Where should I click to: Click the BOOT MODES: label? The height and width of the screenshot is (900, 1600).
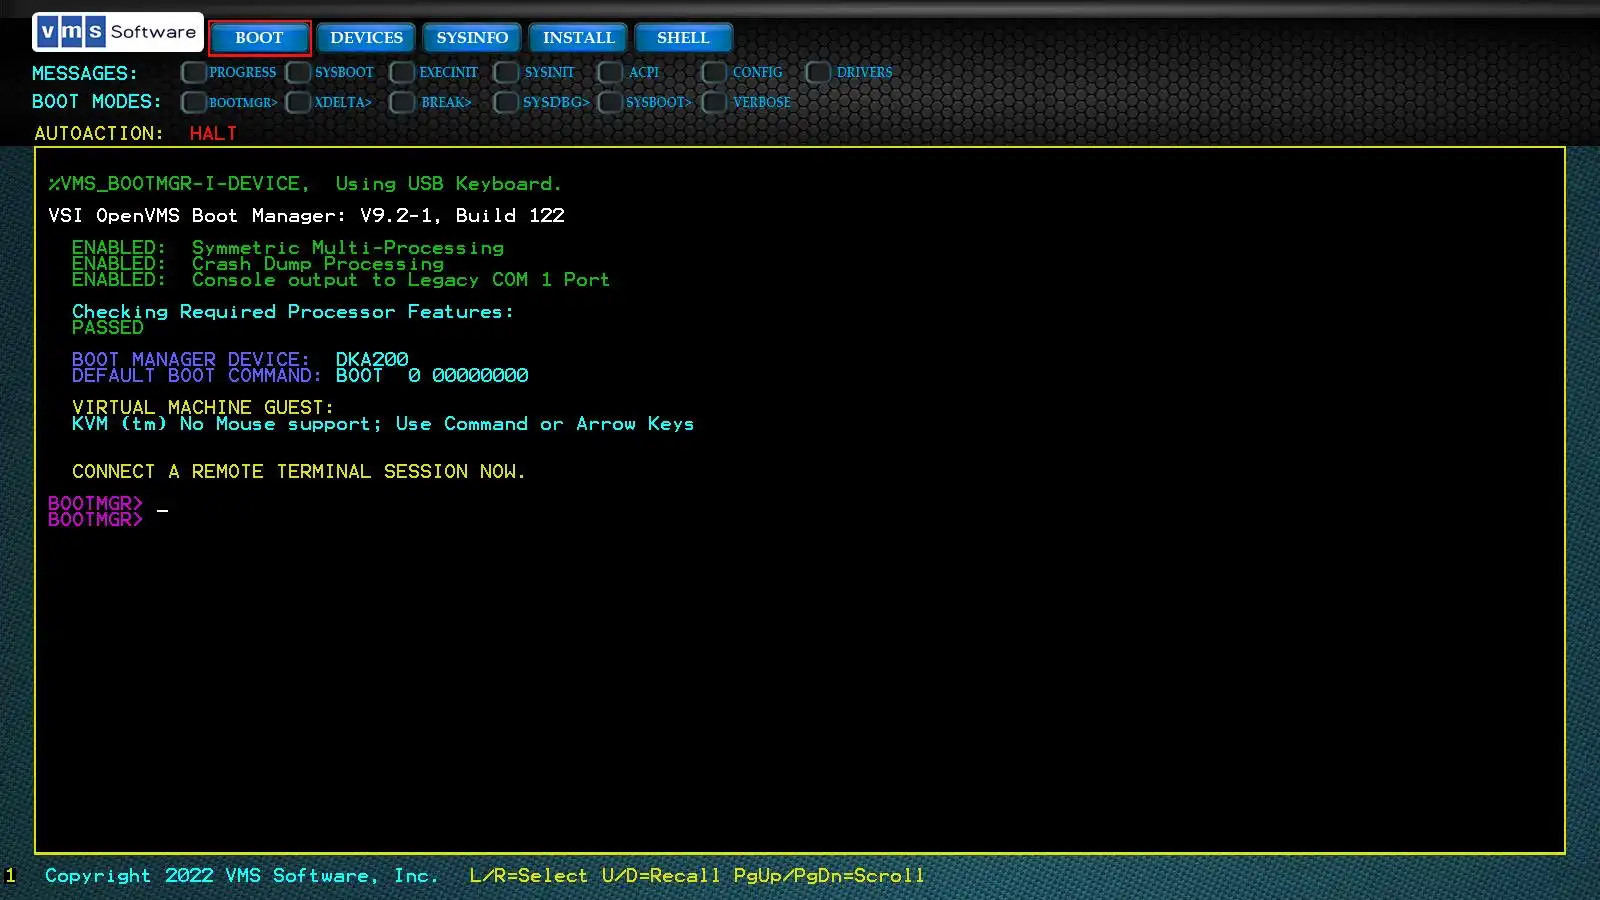(x=96, y=101)
